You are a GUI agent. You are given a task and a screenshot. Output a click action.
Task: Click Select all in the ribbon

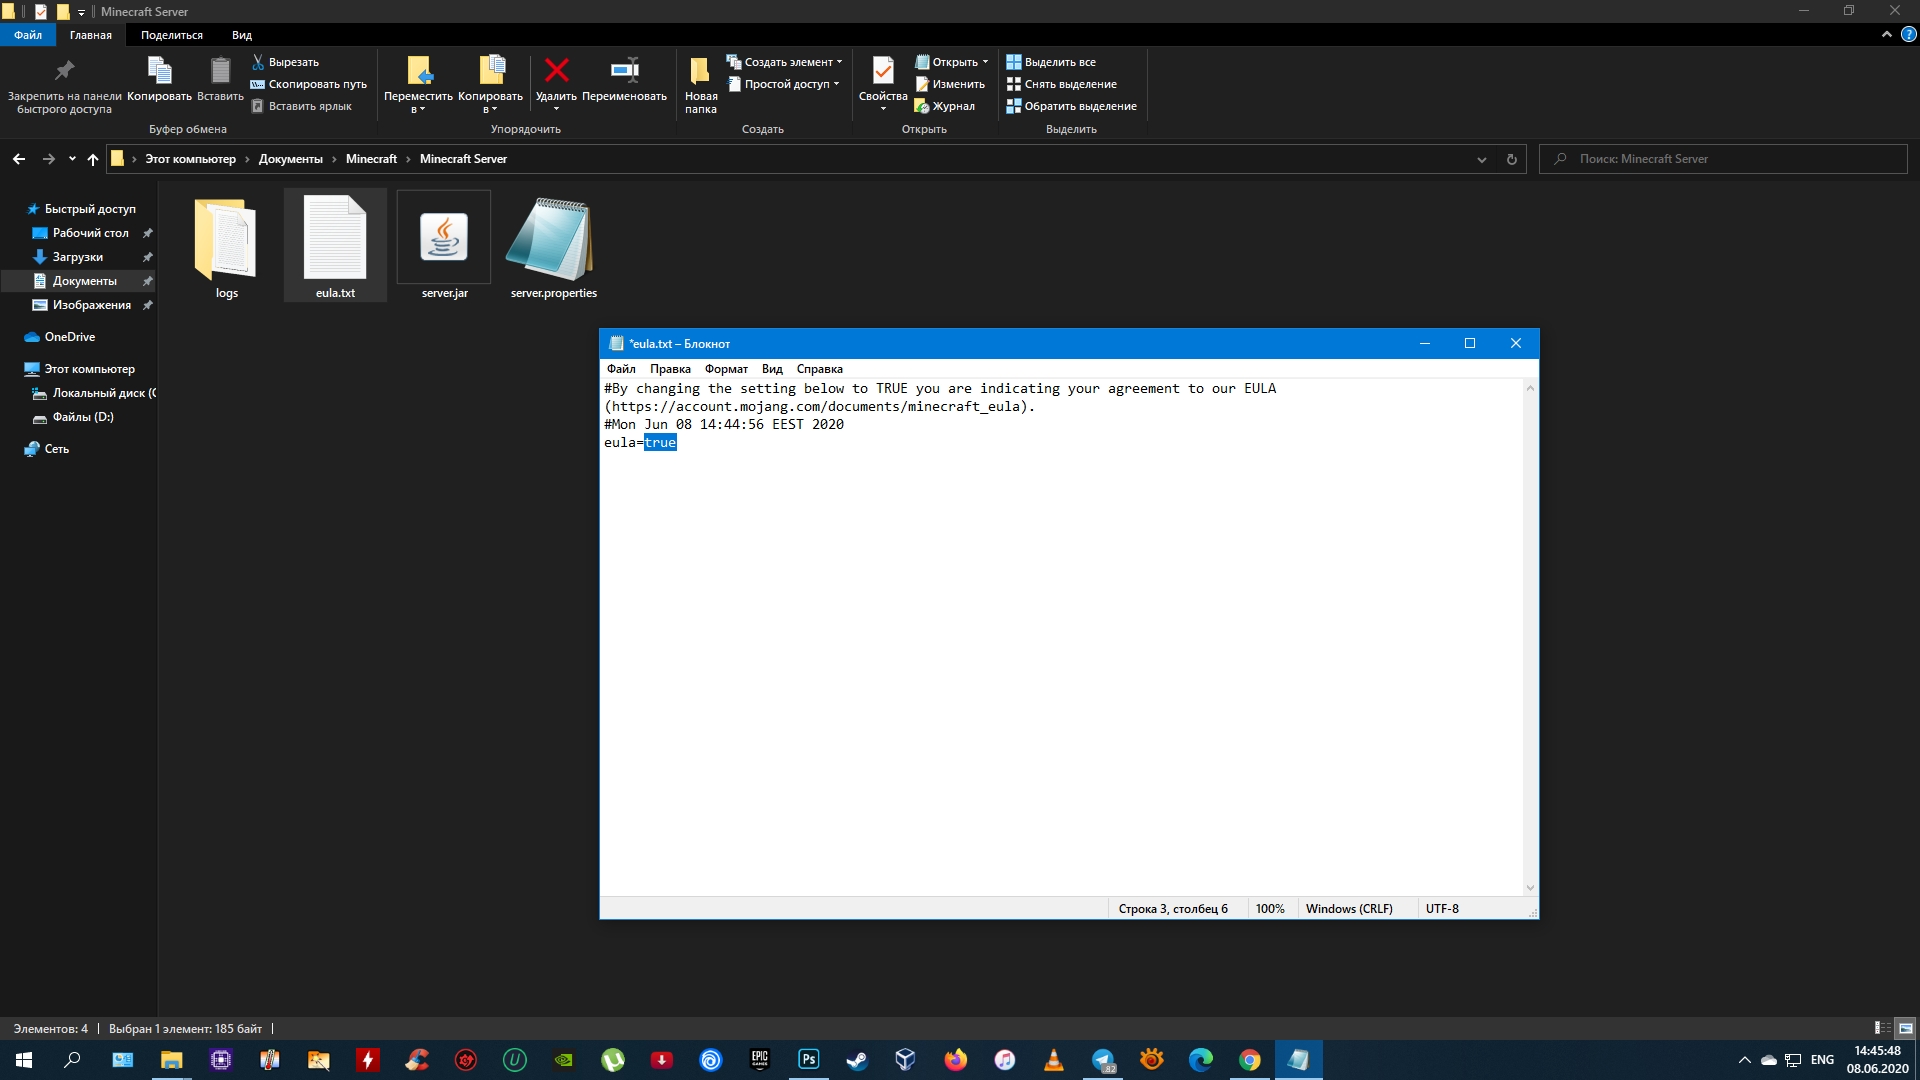coord(1051,62)
